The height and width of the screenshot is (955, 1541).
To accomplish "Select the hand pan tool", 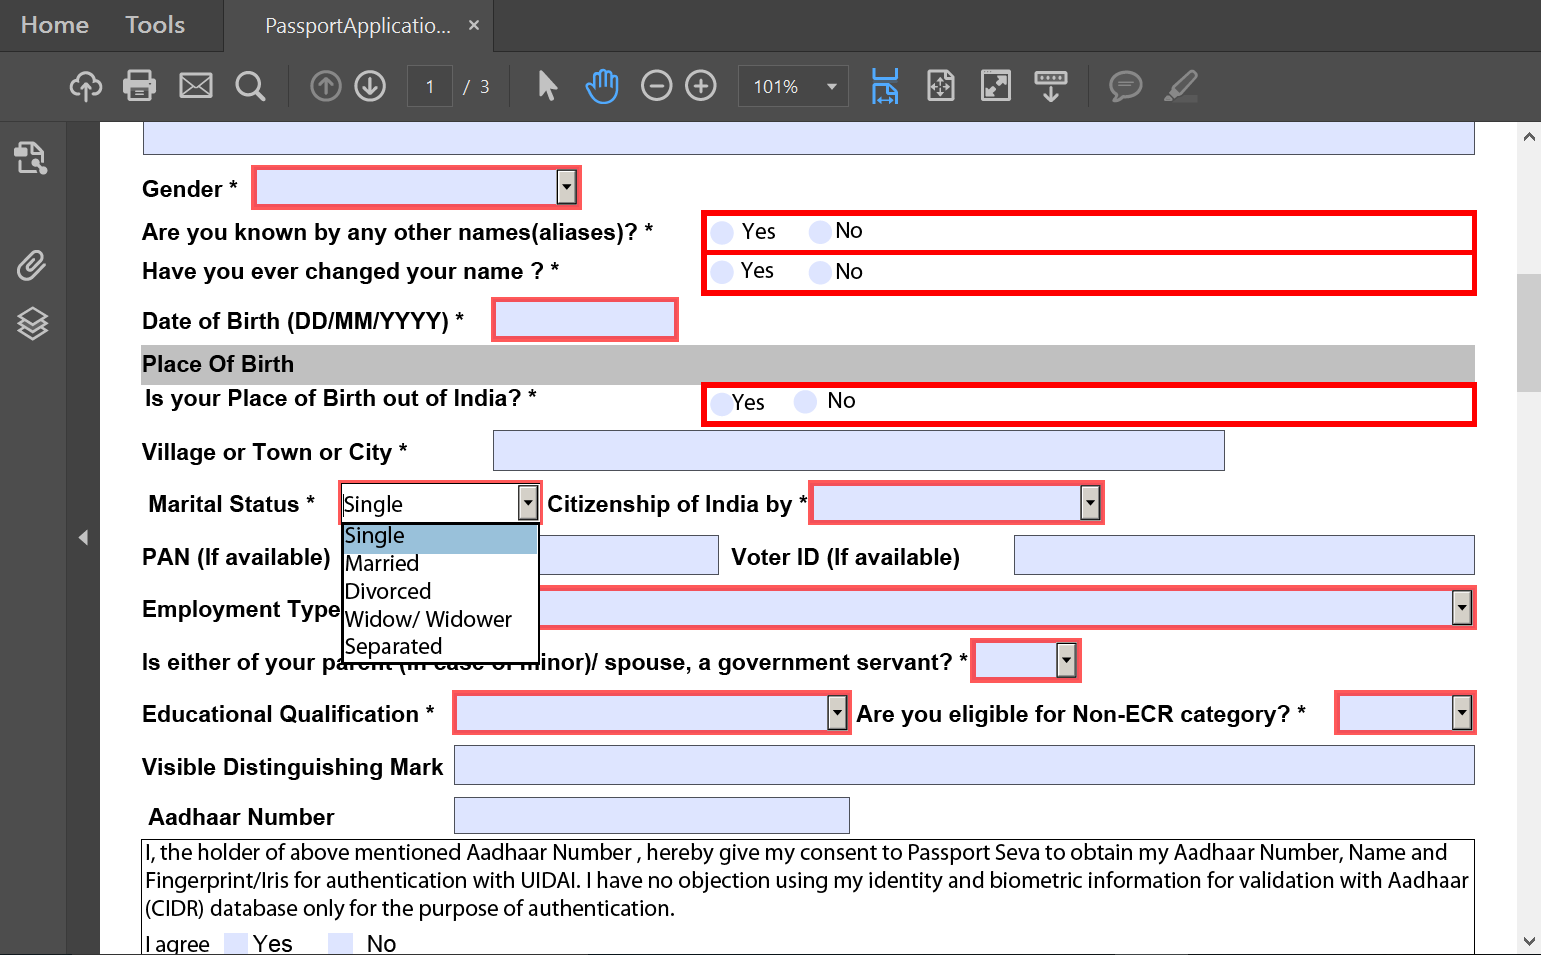I will tap(602, 86).
